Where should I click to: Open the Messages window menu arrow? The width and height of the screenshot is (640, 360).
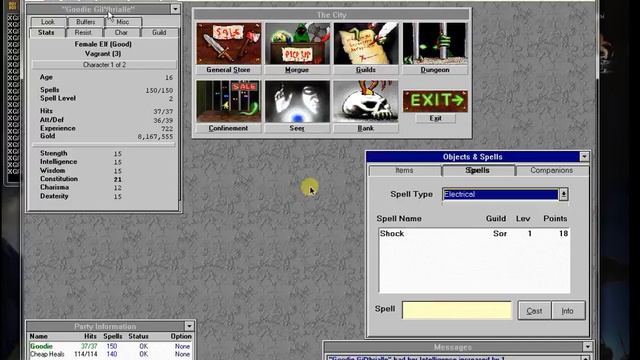(587, 347)
